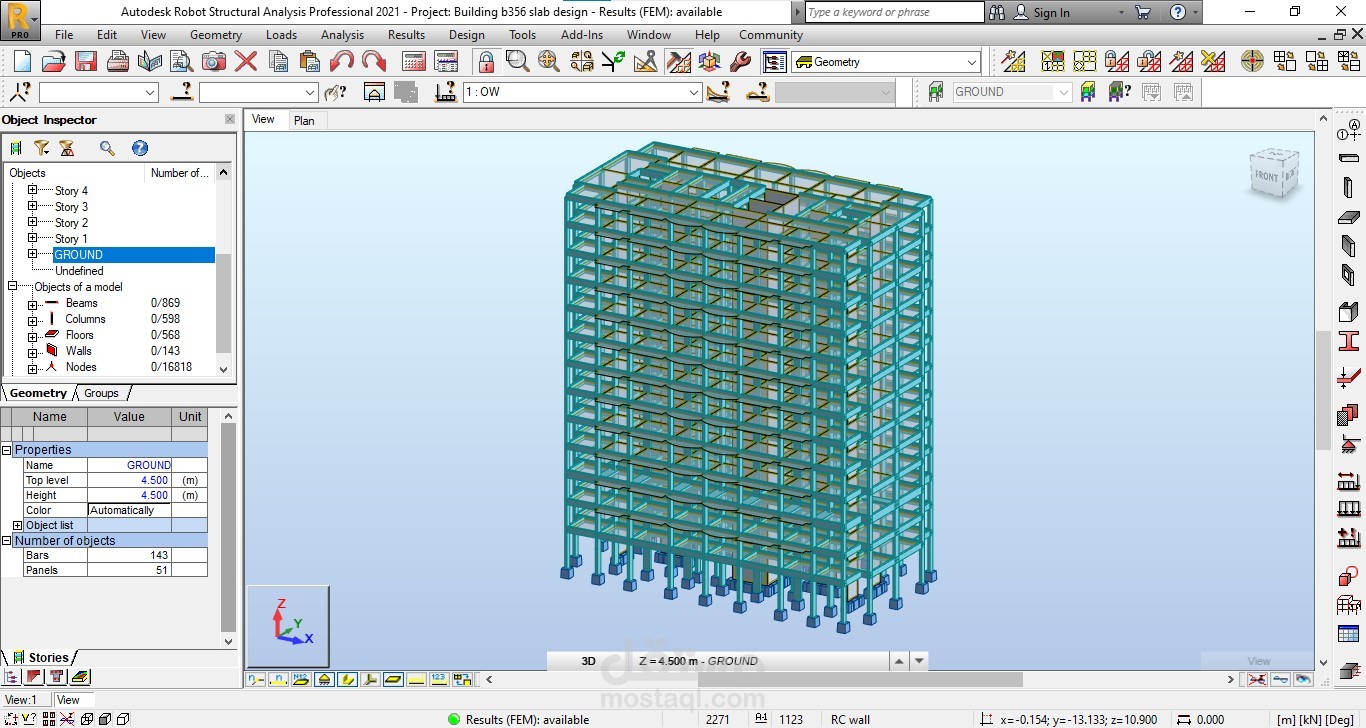Click the FRONT face of the ViewCube
The image size is (1366, 728).
(1267, 175)
